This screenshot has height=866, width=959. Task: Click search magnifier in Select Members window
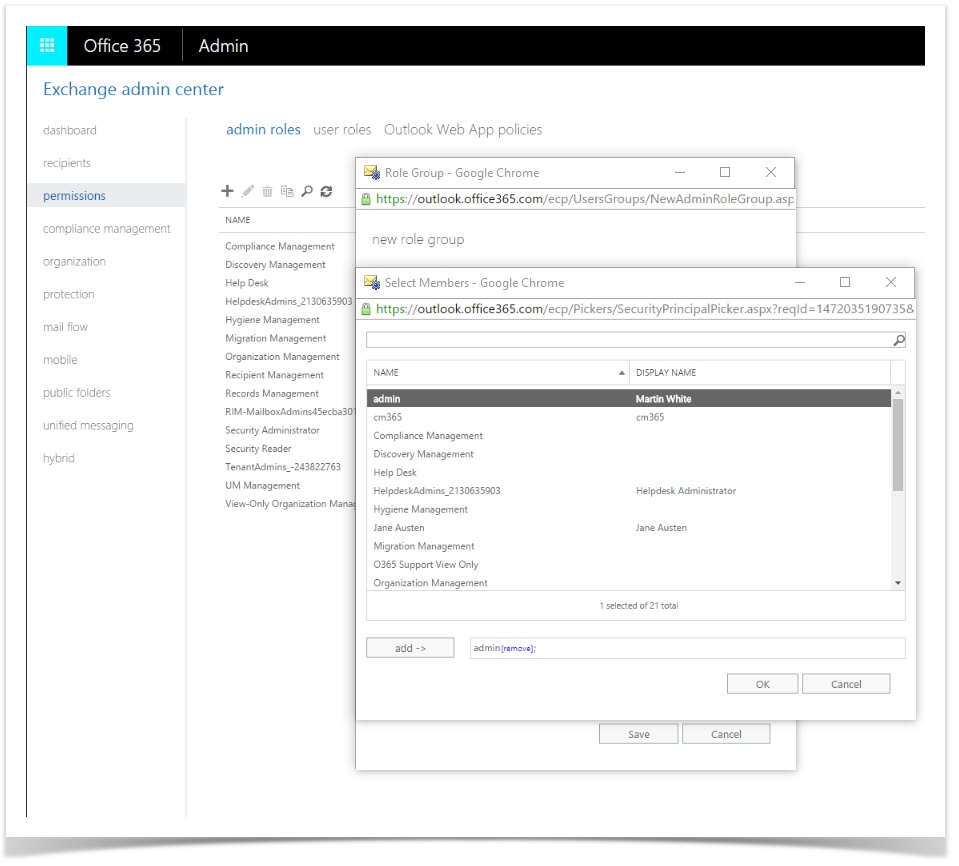pyautogui.click(x=898, y=340)
